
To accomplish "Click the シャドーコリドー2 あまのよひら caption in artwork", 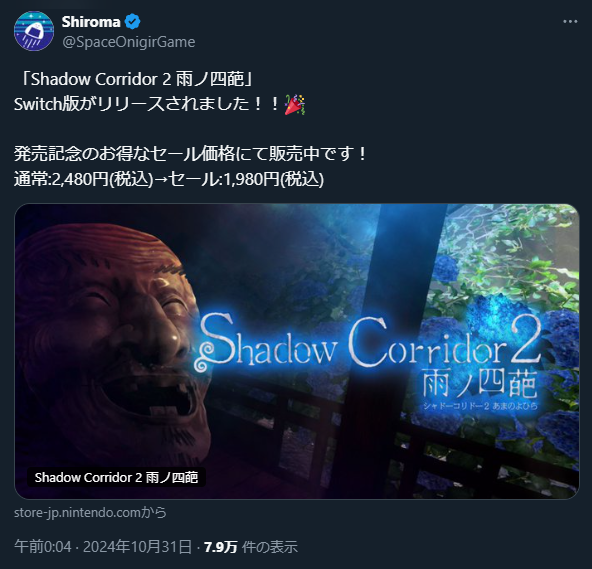I will click(x=480, y=406).
